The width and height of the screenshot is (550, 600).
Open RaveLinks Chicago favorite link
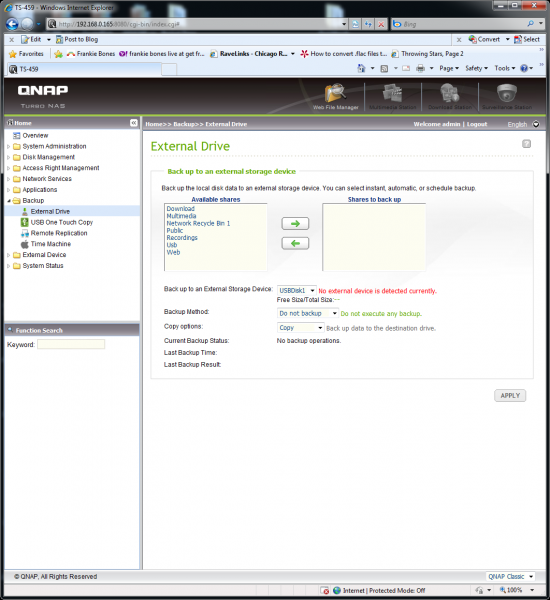[249, 54]
